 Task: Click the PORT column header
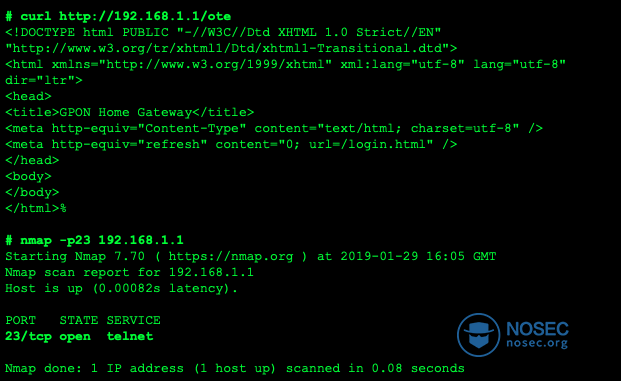21,320
